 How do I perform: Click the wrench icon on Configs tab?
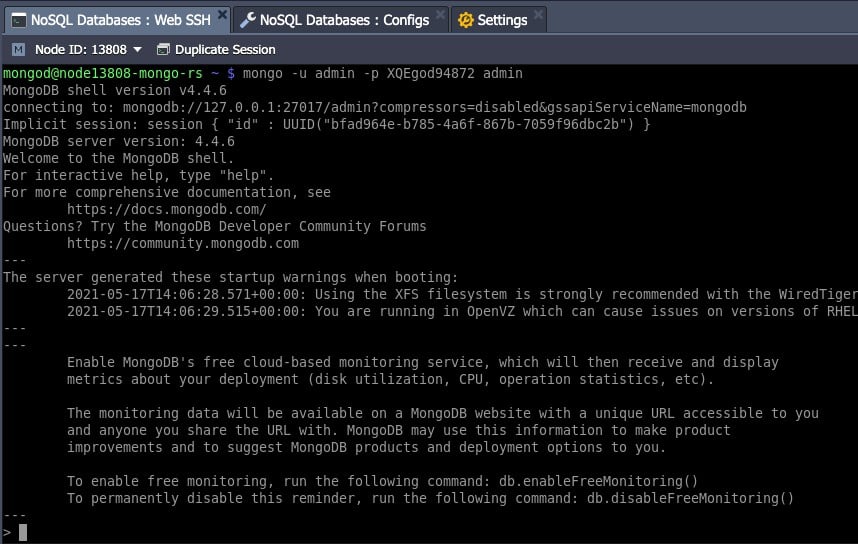point(248,20)
